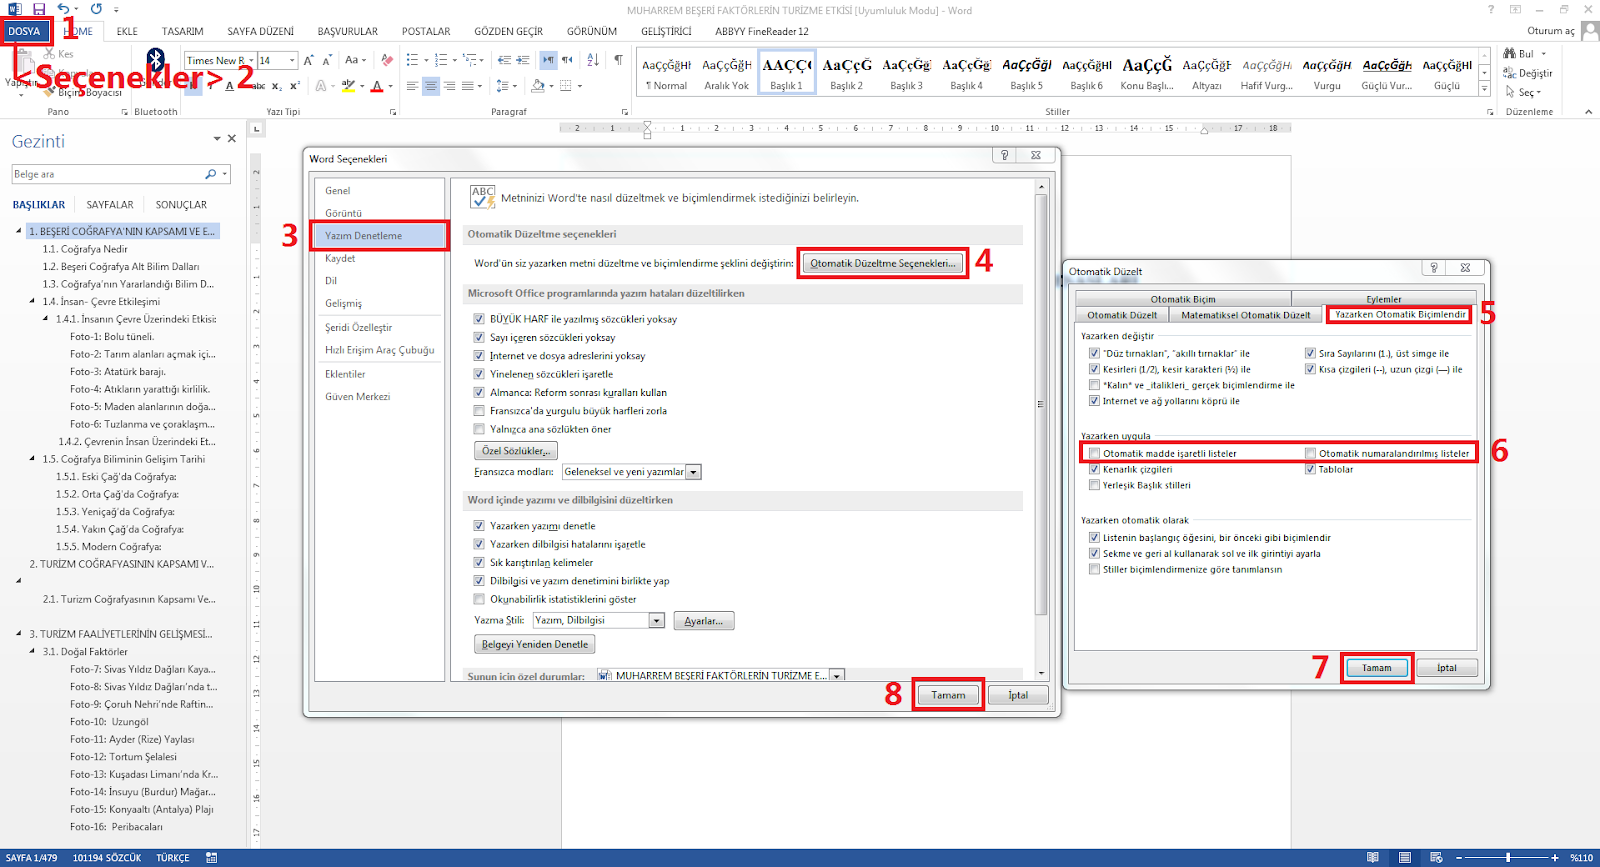Decrease paragraph indent in the ribbon
The width and height of the screenshot is (1600, 867).
(x=504, y=60)
